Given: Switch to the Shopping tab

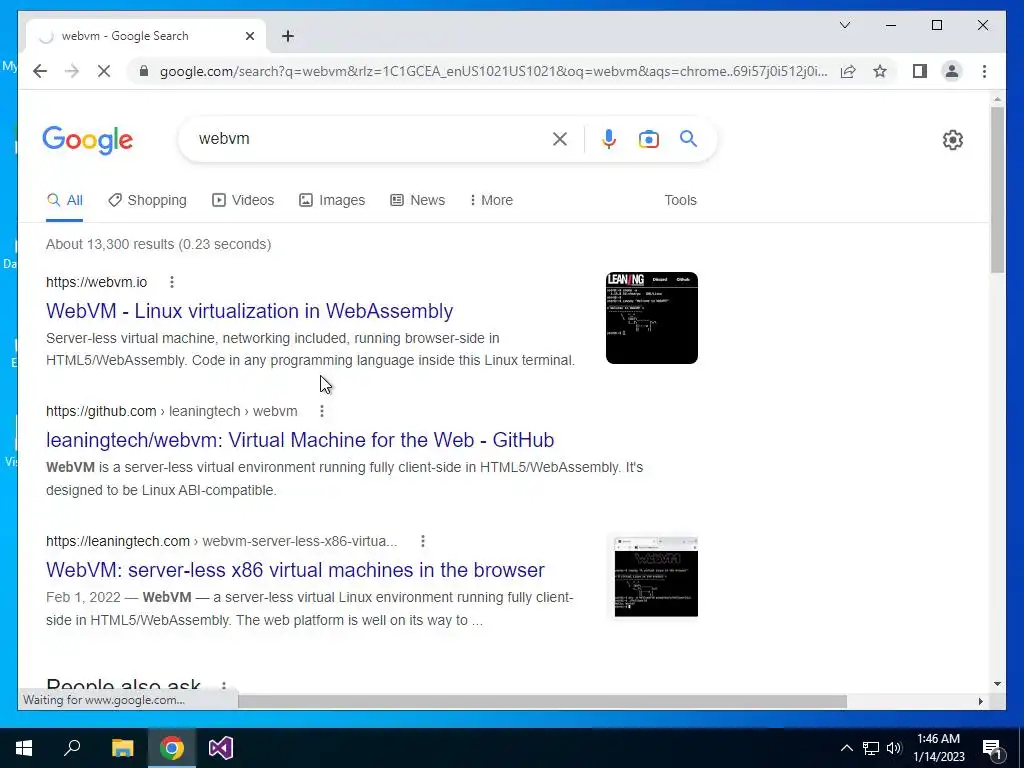Looking at the screenshot, I should click(148, 200).
